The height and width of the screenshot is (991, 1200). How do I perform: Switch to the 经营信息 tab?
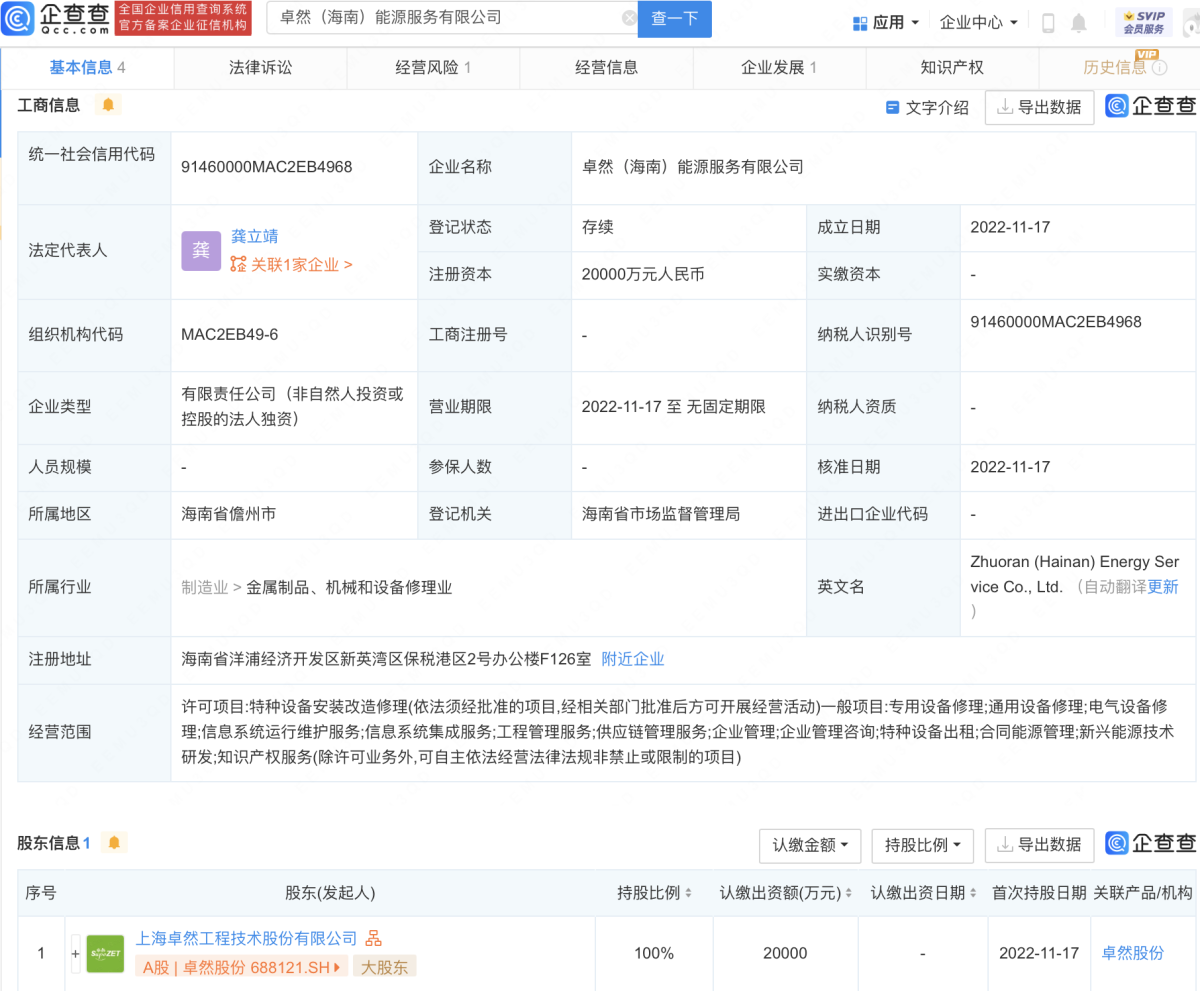click(606, 68)
